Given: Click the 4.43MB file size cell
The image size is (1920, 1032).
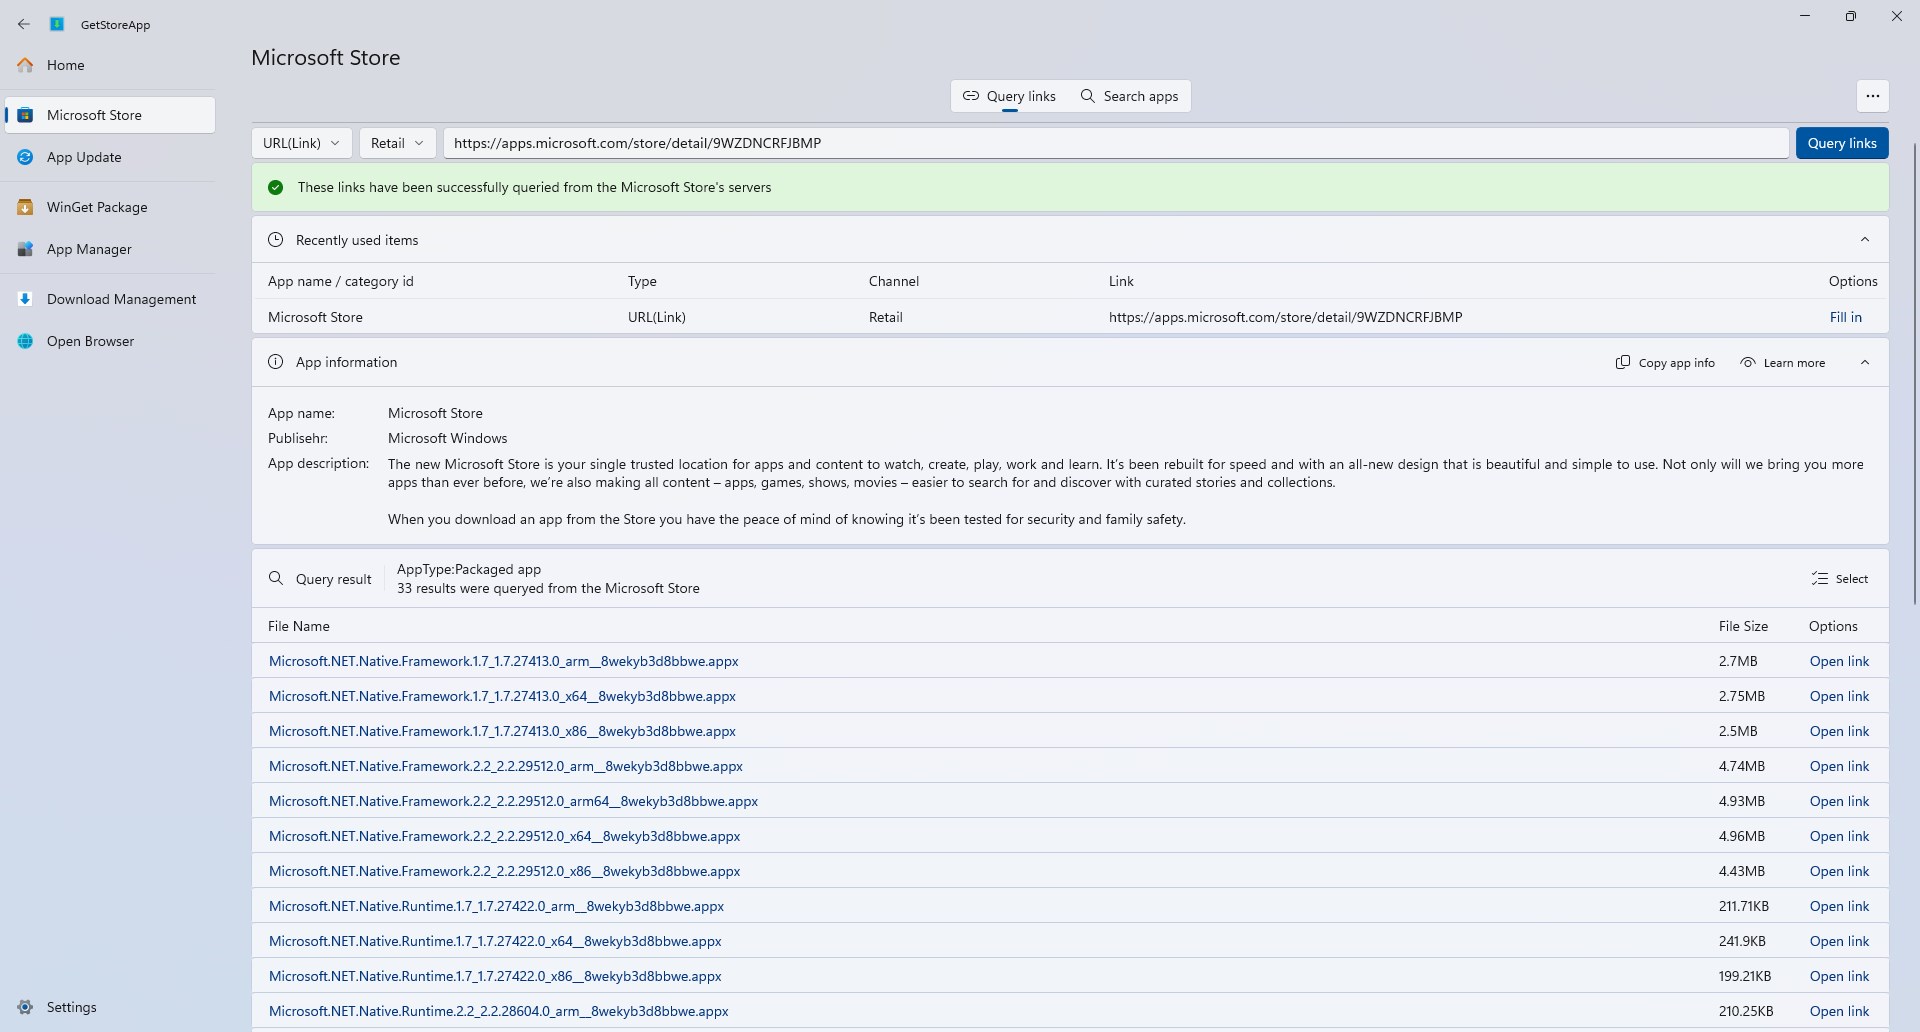Looking at the screenshot, I should click(x=1742, y=871).
